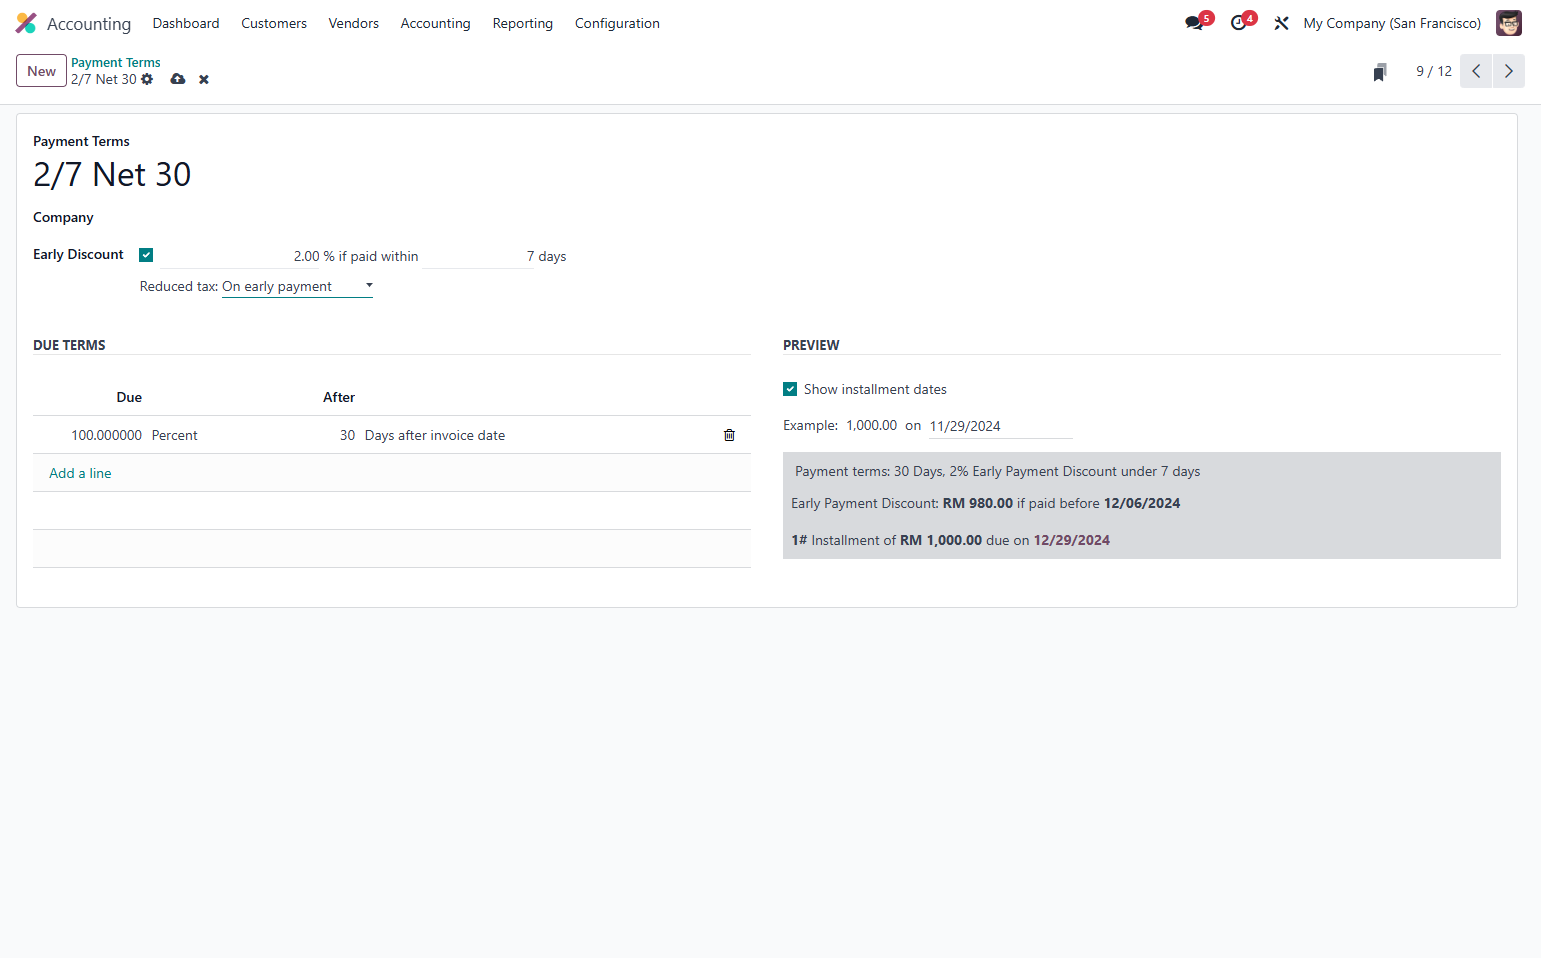Open the messages chat icon
The image size is (1541, 958).
click(1194, 23)
